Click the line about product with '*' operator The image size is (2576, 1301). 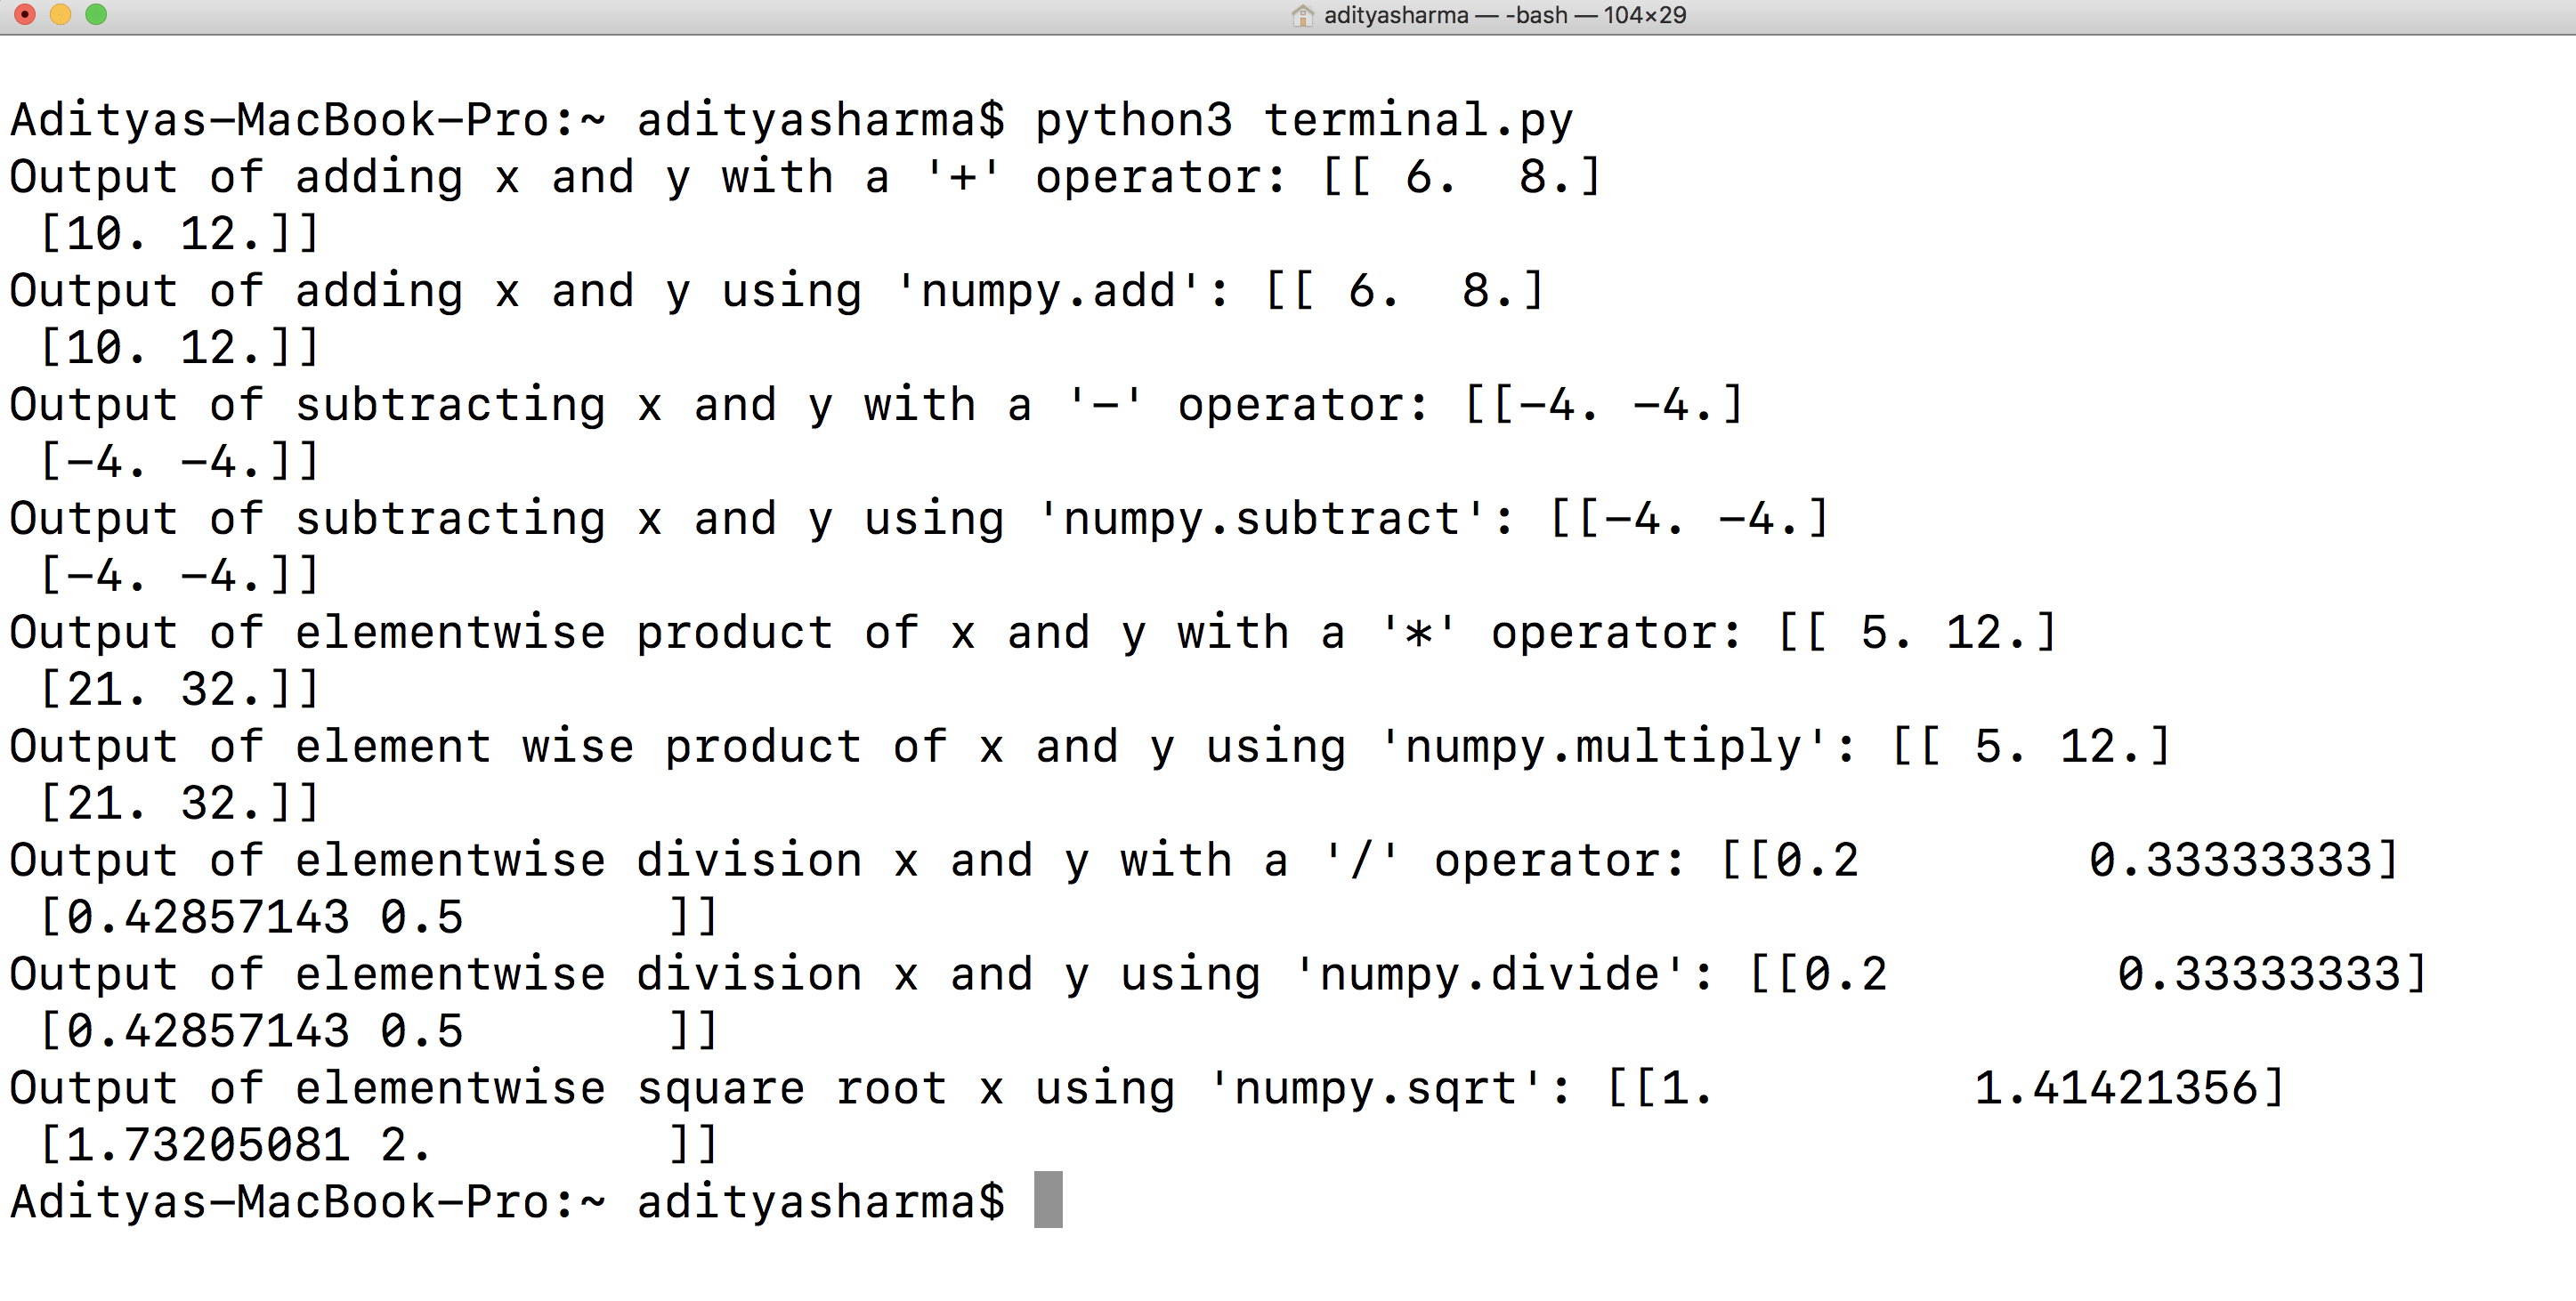click(x=1033, y=634)
